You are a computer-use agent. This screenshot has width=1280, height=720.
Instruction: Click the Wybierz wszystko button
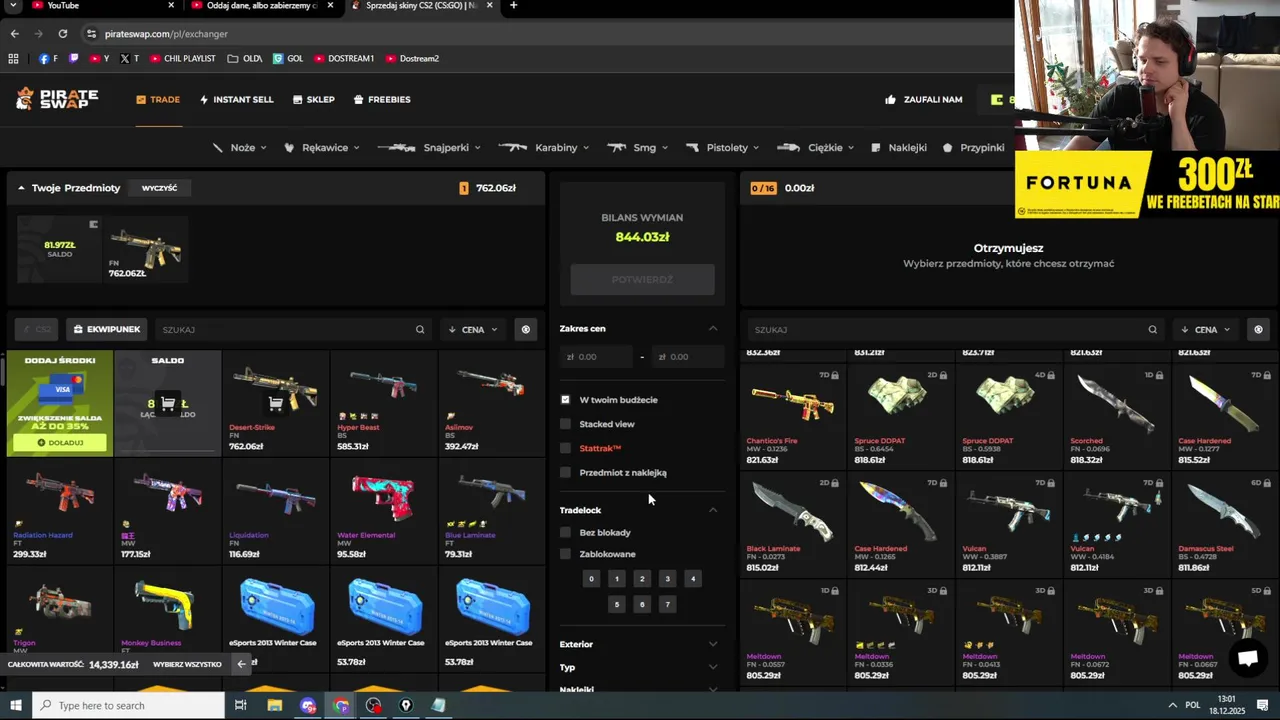click(187, 664)
